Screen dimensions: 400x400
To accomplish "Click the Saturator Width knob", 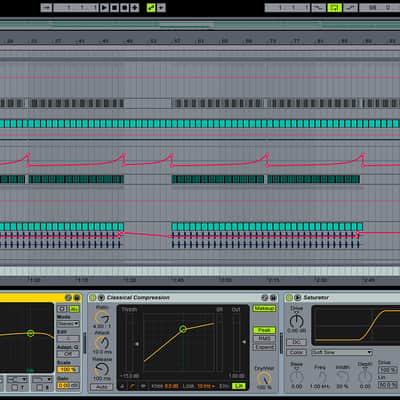I will (343, 377).
